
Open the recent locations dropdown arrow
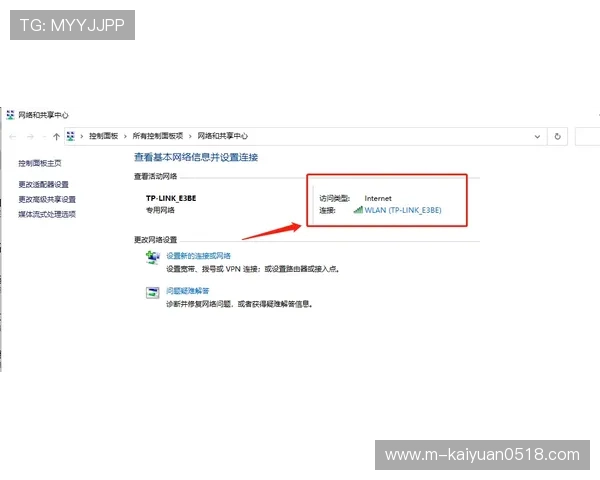click(44, 137)
